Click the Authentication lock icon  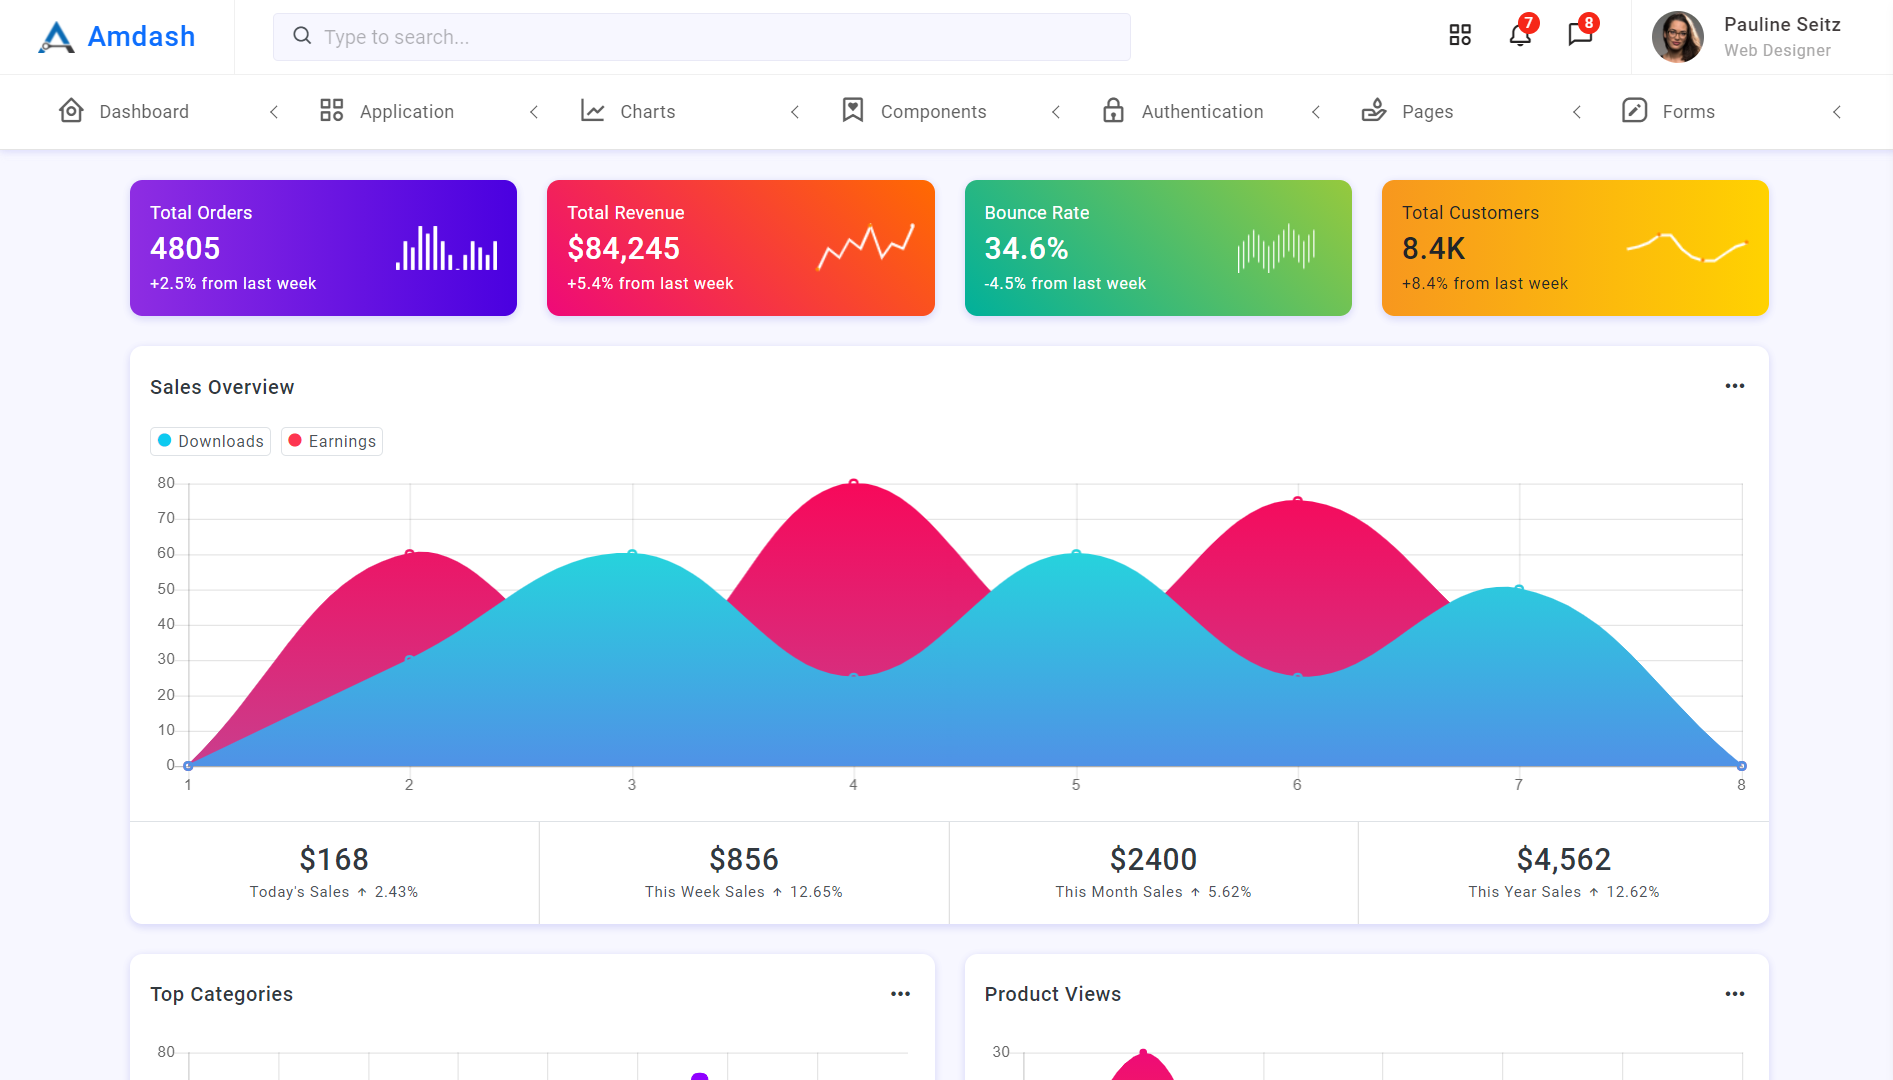tap(1113, 111)
